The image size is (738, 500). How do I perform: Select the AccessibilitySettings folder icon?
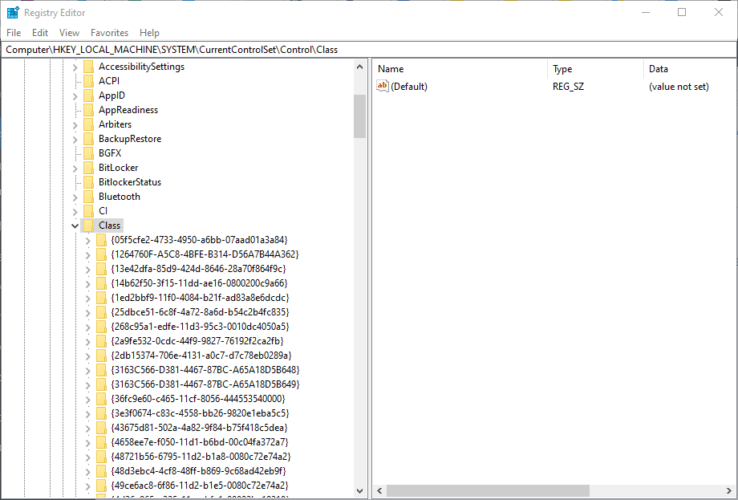[x=88, y=67]
